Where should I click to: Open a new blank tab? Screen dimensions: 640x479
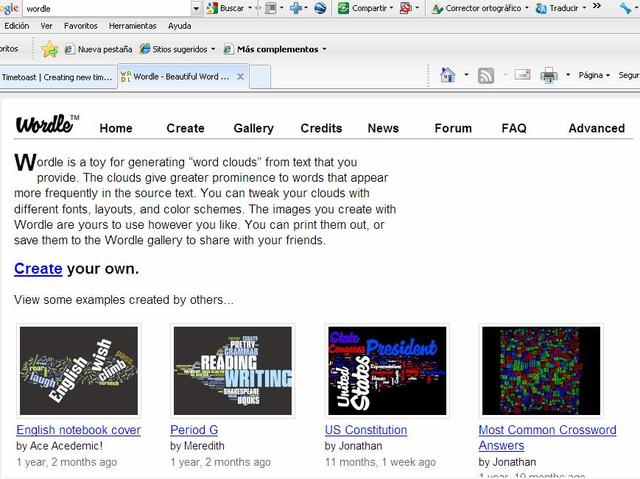(x=260, y=77)
